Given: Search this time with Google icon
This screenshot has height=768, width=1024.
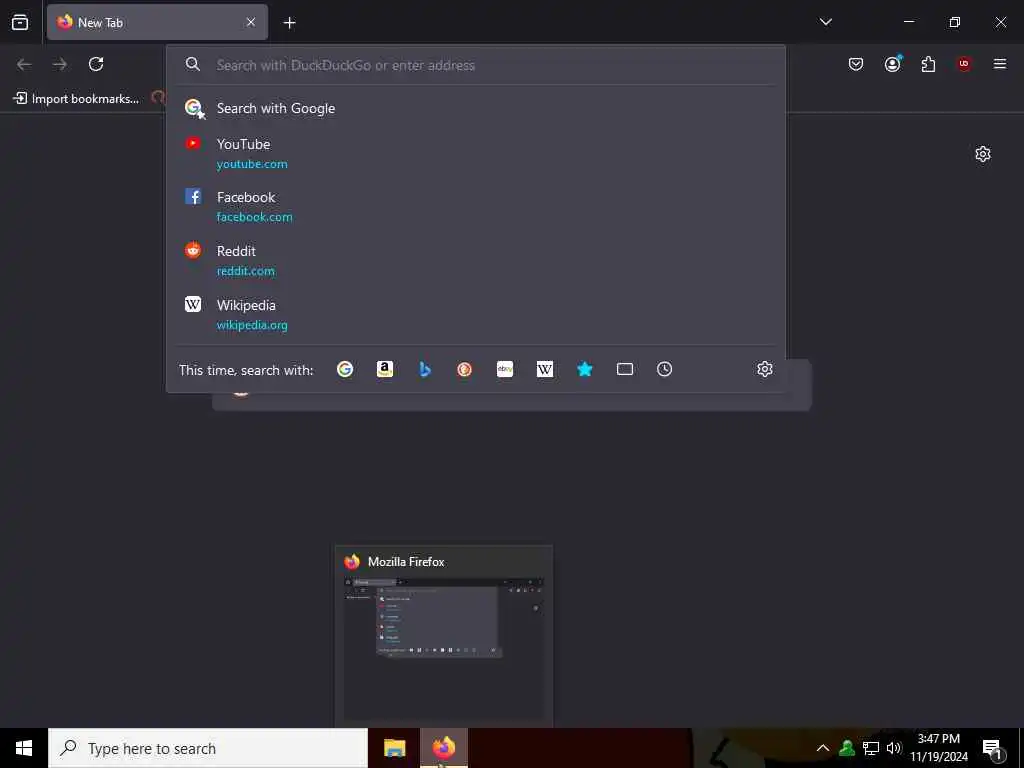Looking at the screenshot, I should pyautogui.click(x=345, y=370).
